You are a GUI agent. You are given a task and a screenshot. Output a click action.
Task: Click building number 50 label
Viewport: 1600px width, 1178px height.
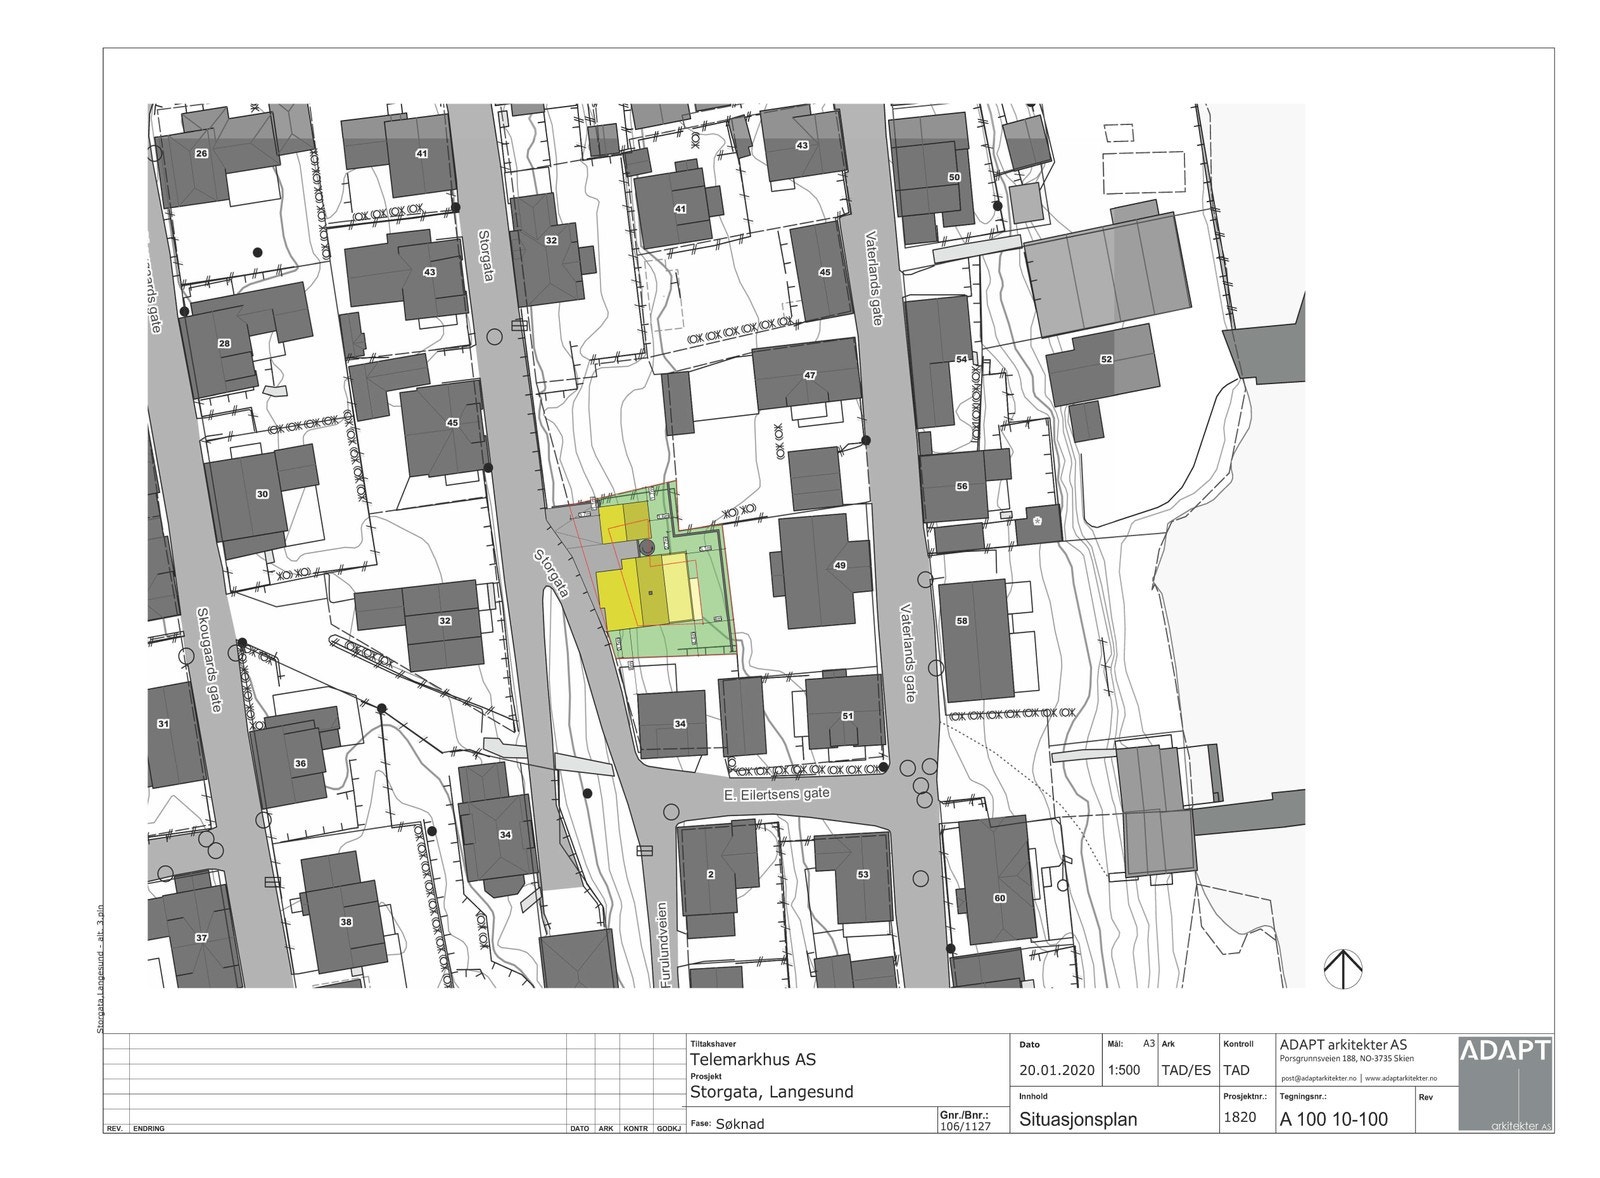pos(954,177)
